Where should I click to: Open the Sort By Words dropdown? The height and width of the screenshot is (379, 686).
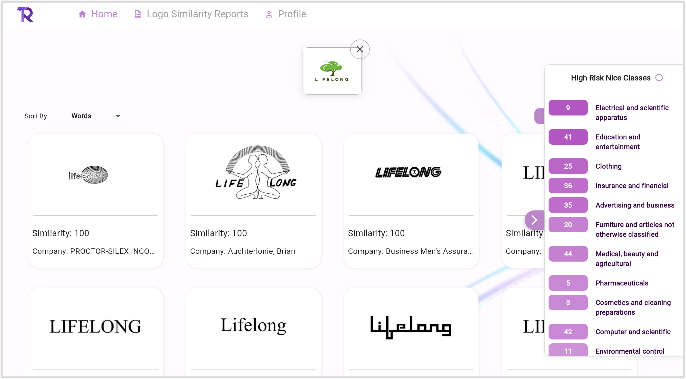pyautogui.click(x=95, y=116)
